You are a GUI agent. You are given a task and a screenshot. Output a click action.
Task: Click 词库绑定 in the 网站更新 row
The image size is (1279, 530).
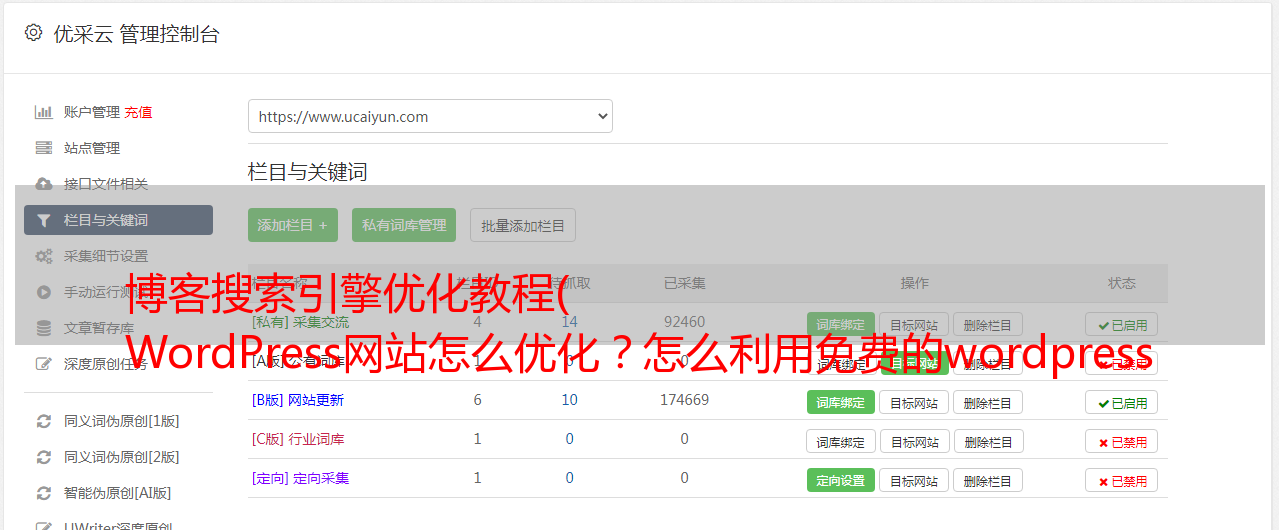[841, 402]
